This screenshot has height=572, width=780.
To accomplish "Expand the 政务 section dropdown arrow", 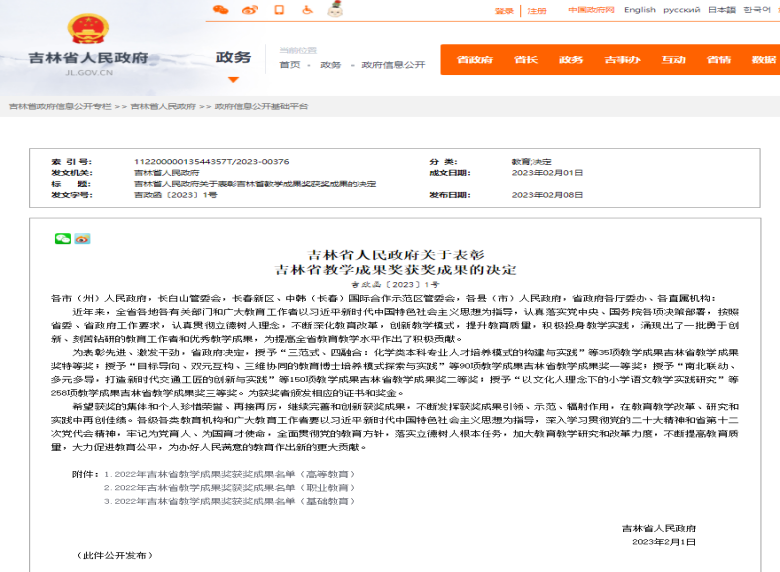I will tap(233, 79).
